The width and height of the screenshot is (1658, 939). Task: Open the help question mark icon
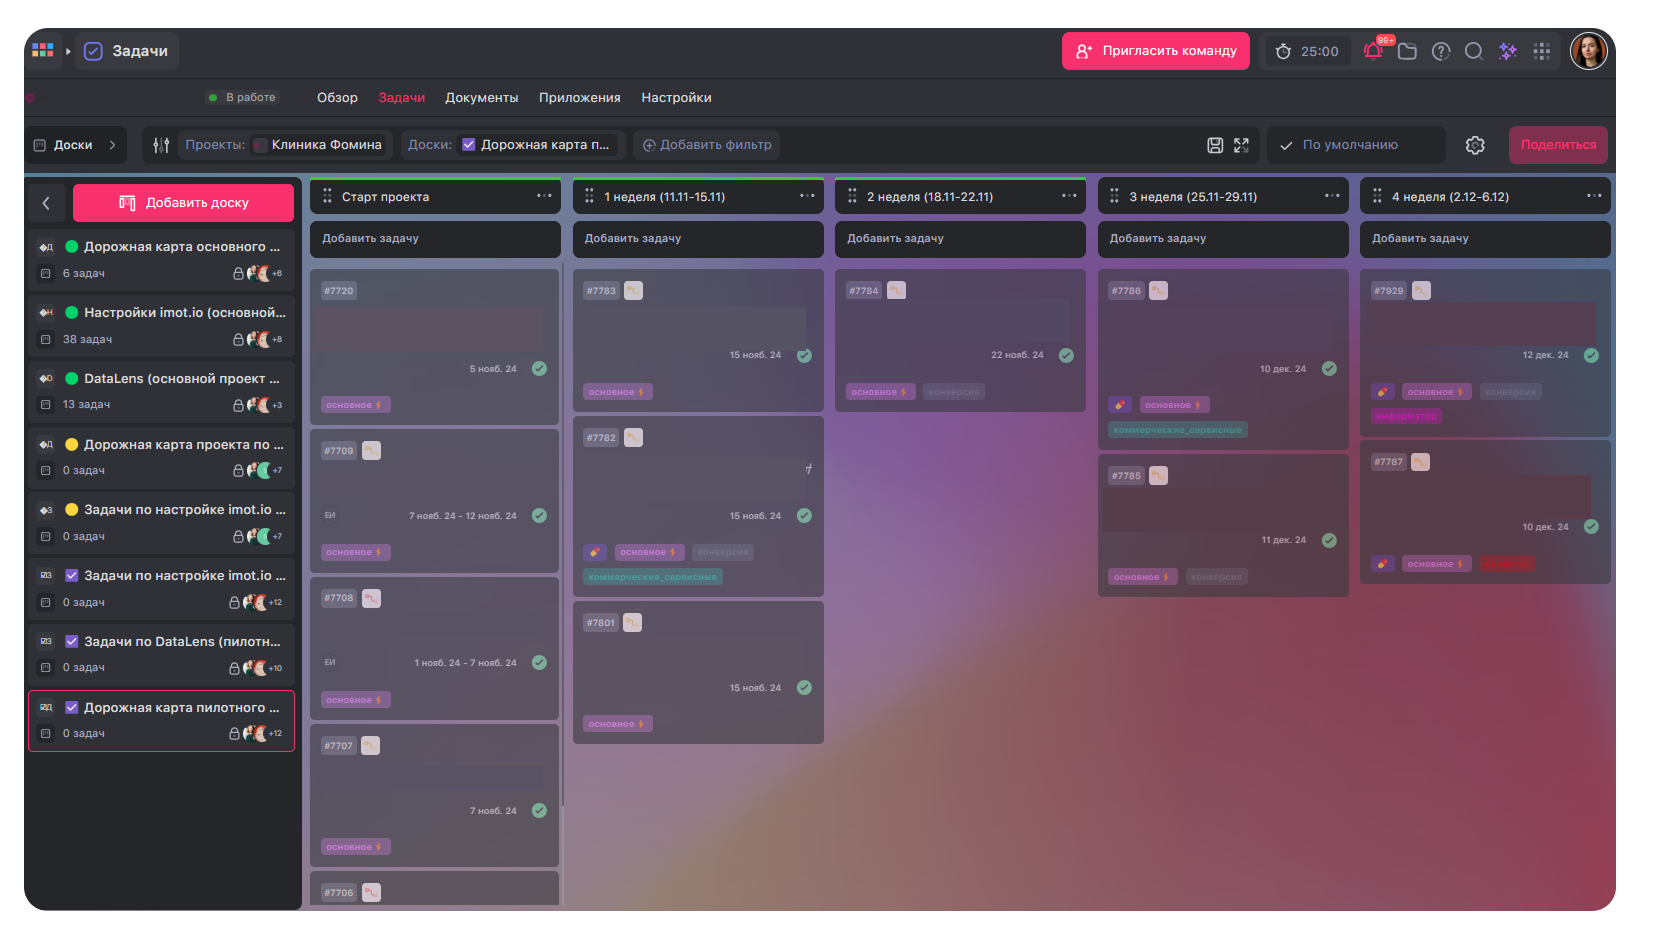tap(1441, 51)
